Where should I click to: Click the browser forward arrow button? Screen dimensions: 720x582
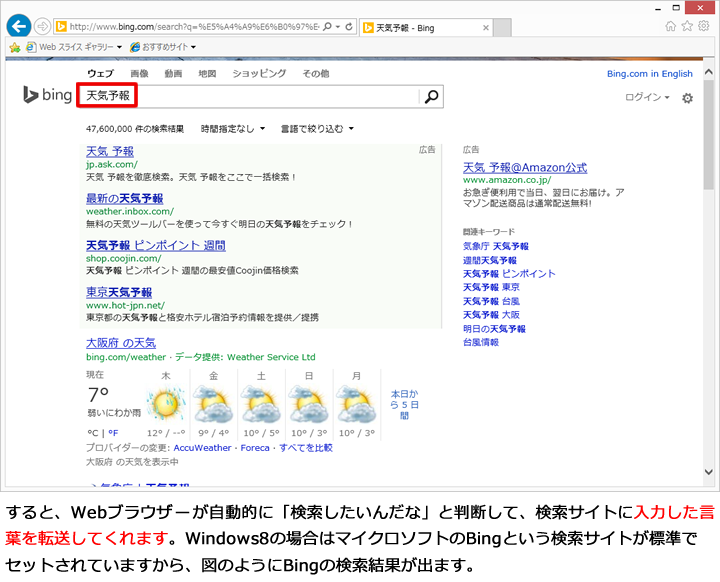[x=42, y=27]
